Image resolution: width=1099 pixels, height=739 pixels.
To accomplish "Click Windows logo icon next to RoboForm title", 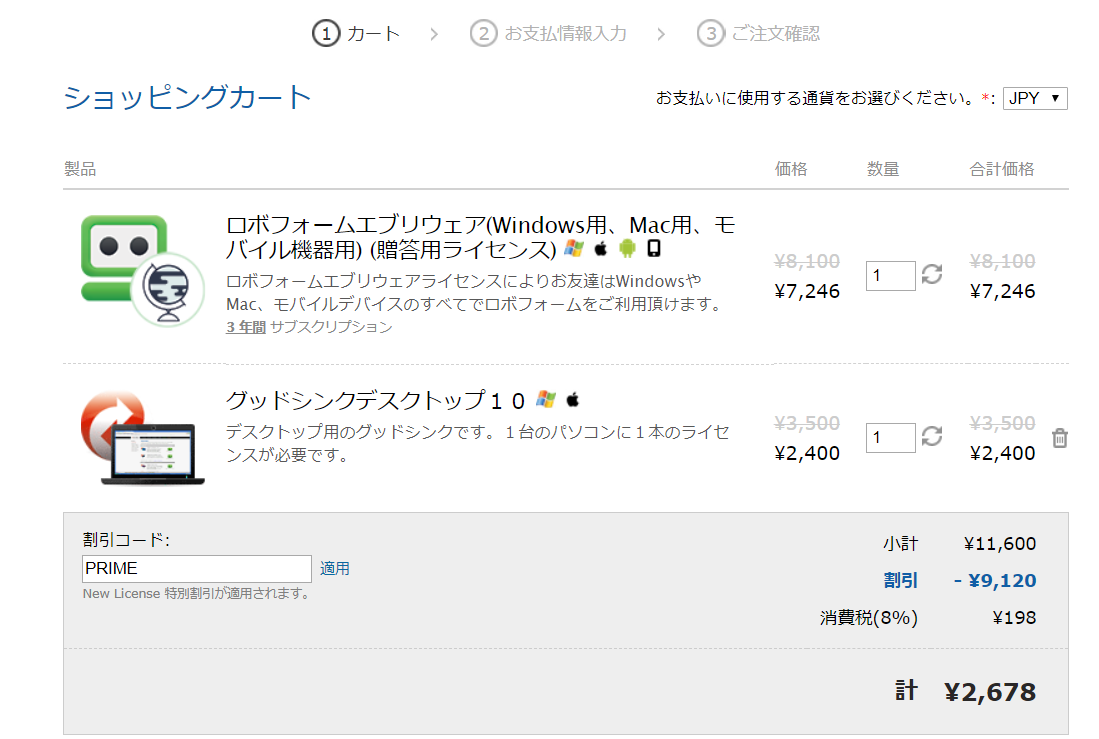I will coord(574,248).
